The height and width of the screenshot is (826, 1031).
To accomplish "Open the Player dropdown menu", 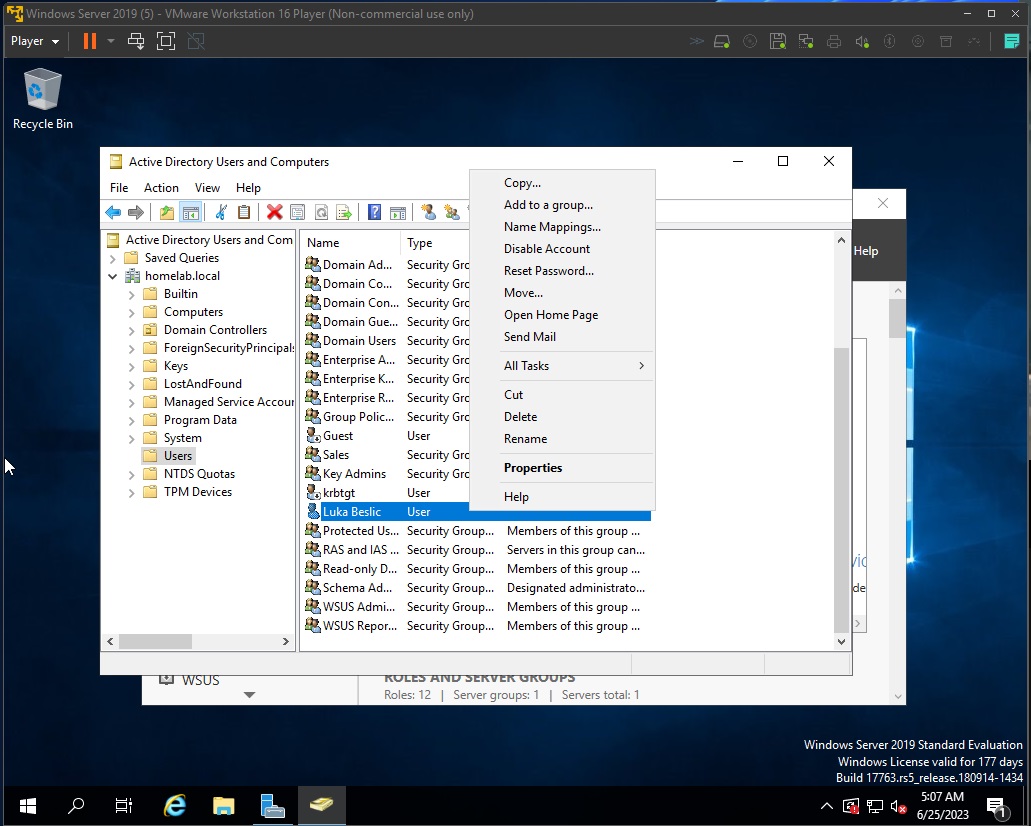I will [35, 41].
